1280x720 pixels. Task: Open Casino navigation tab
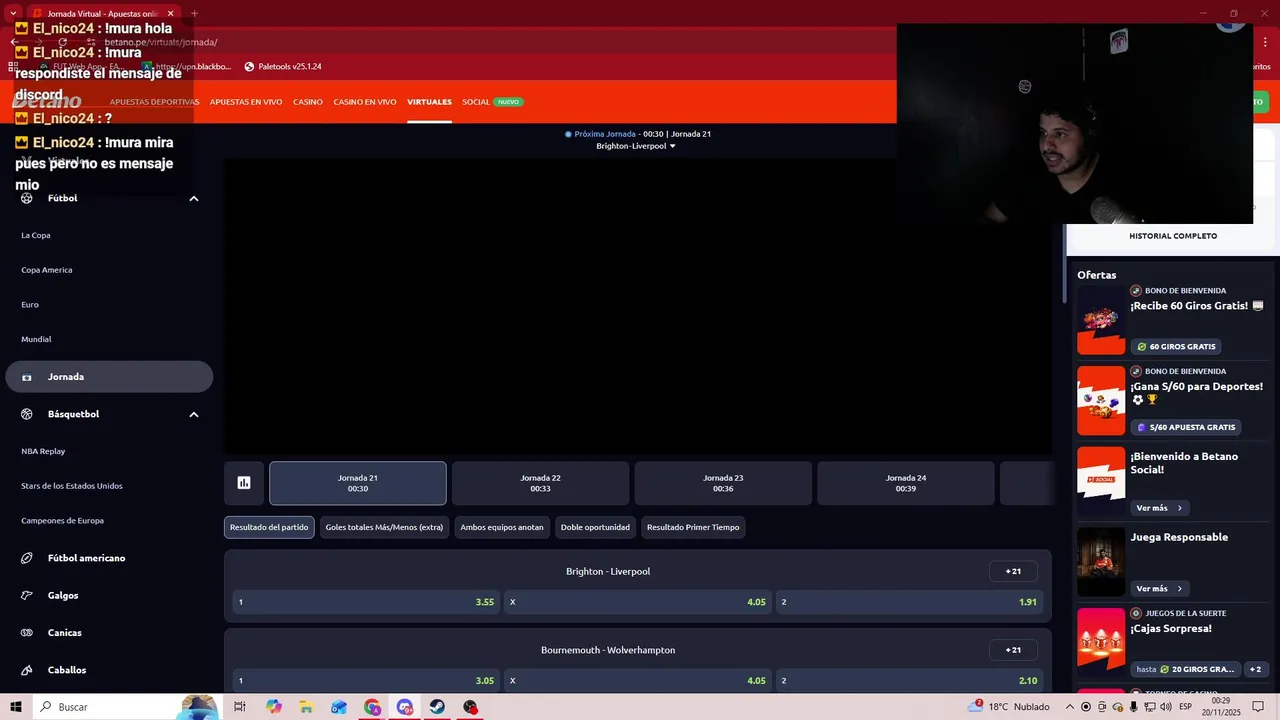[x=308, y=102]
